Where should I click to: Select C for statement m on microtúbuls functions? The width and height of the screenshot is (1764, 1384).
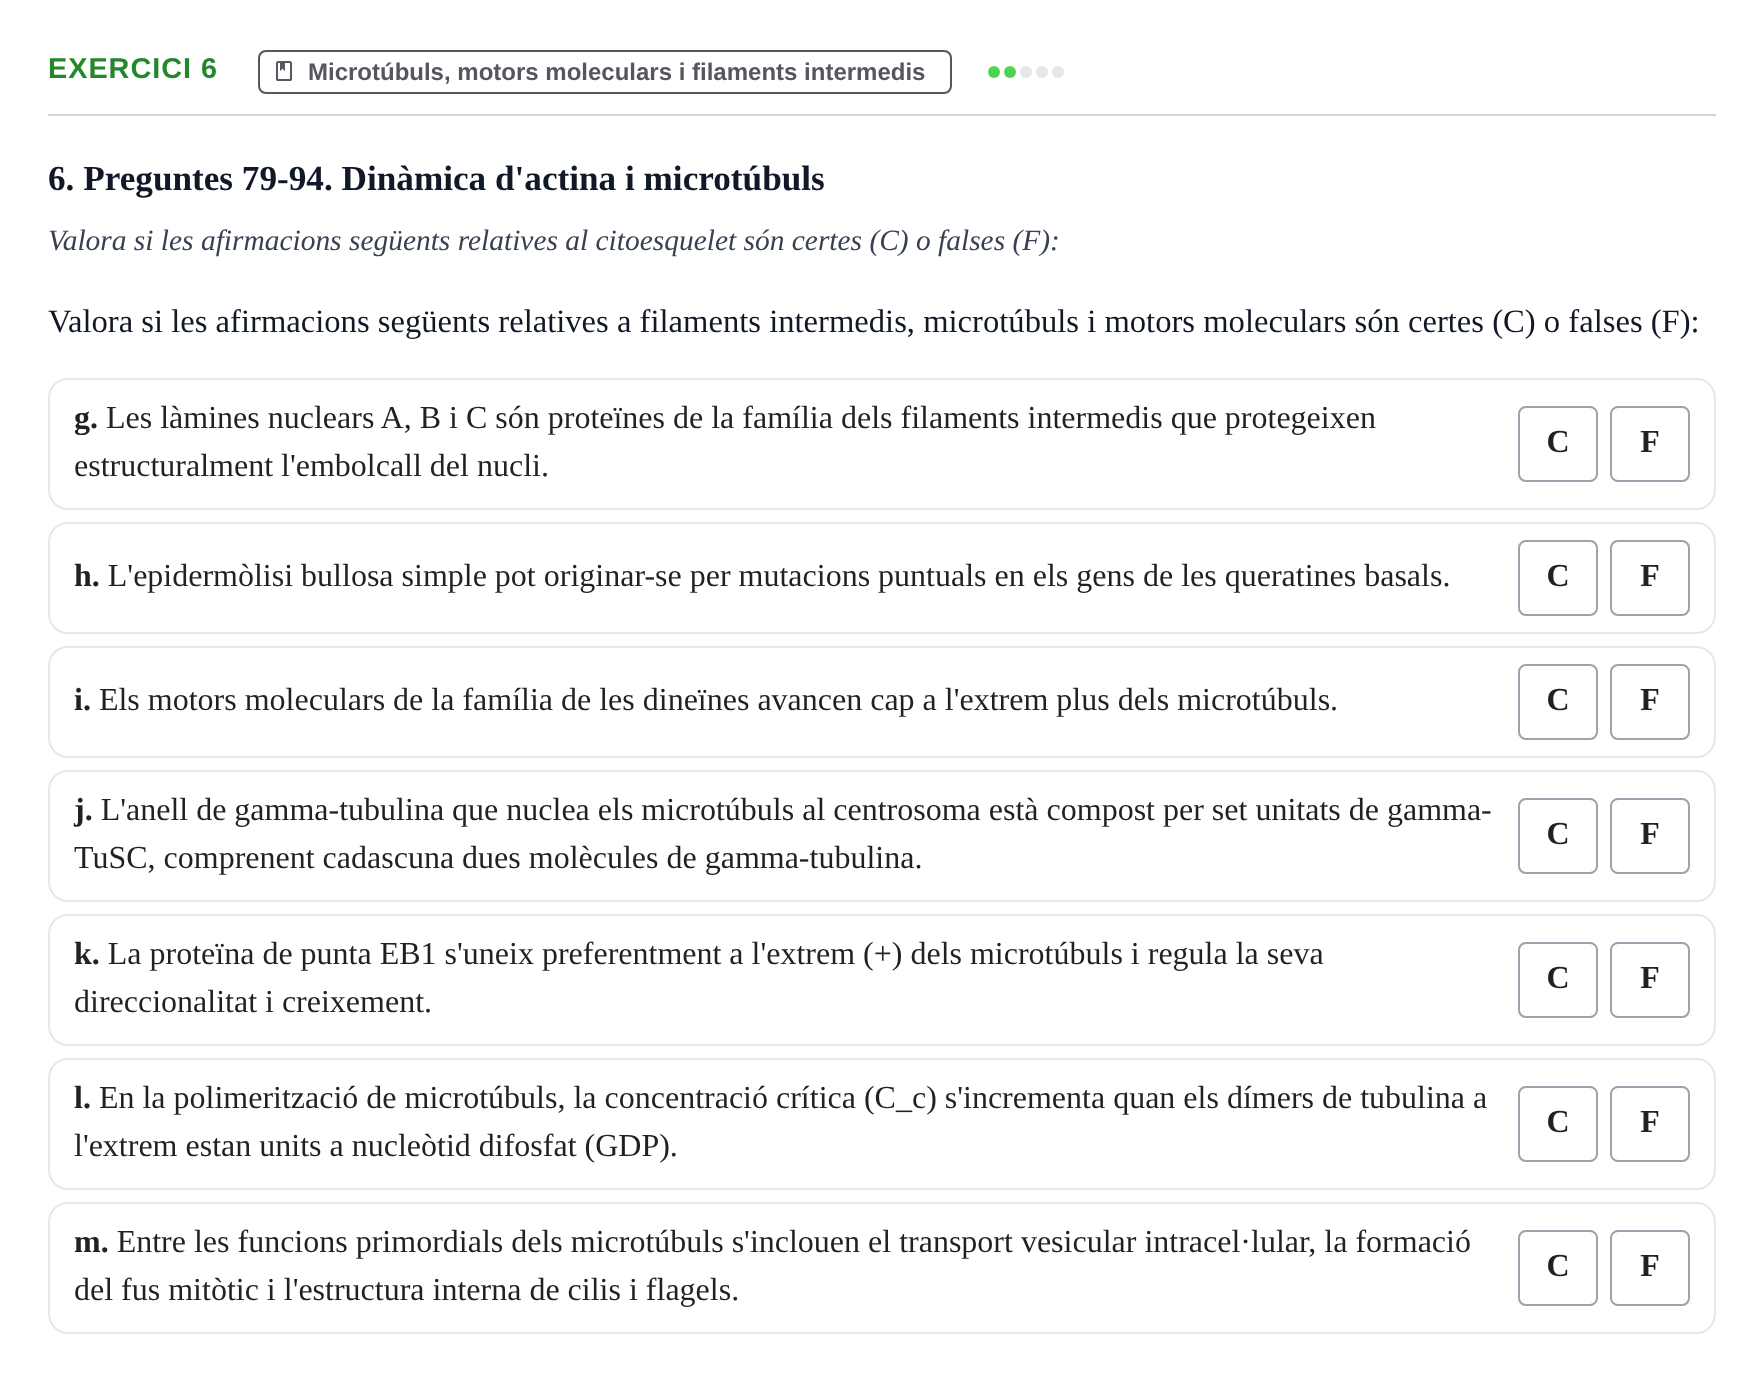pyautogui.click(x=1557, y=1267)
